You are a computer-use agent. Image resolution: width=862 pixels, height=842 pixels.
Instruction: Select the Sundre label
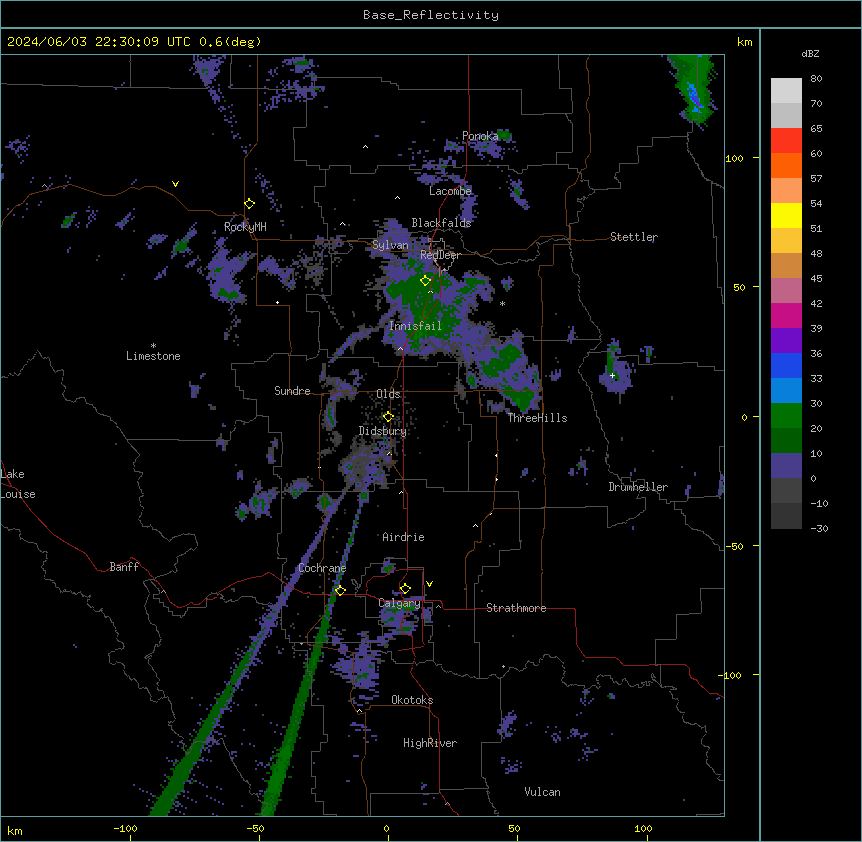[x=292, y=391]
